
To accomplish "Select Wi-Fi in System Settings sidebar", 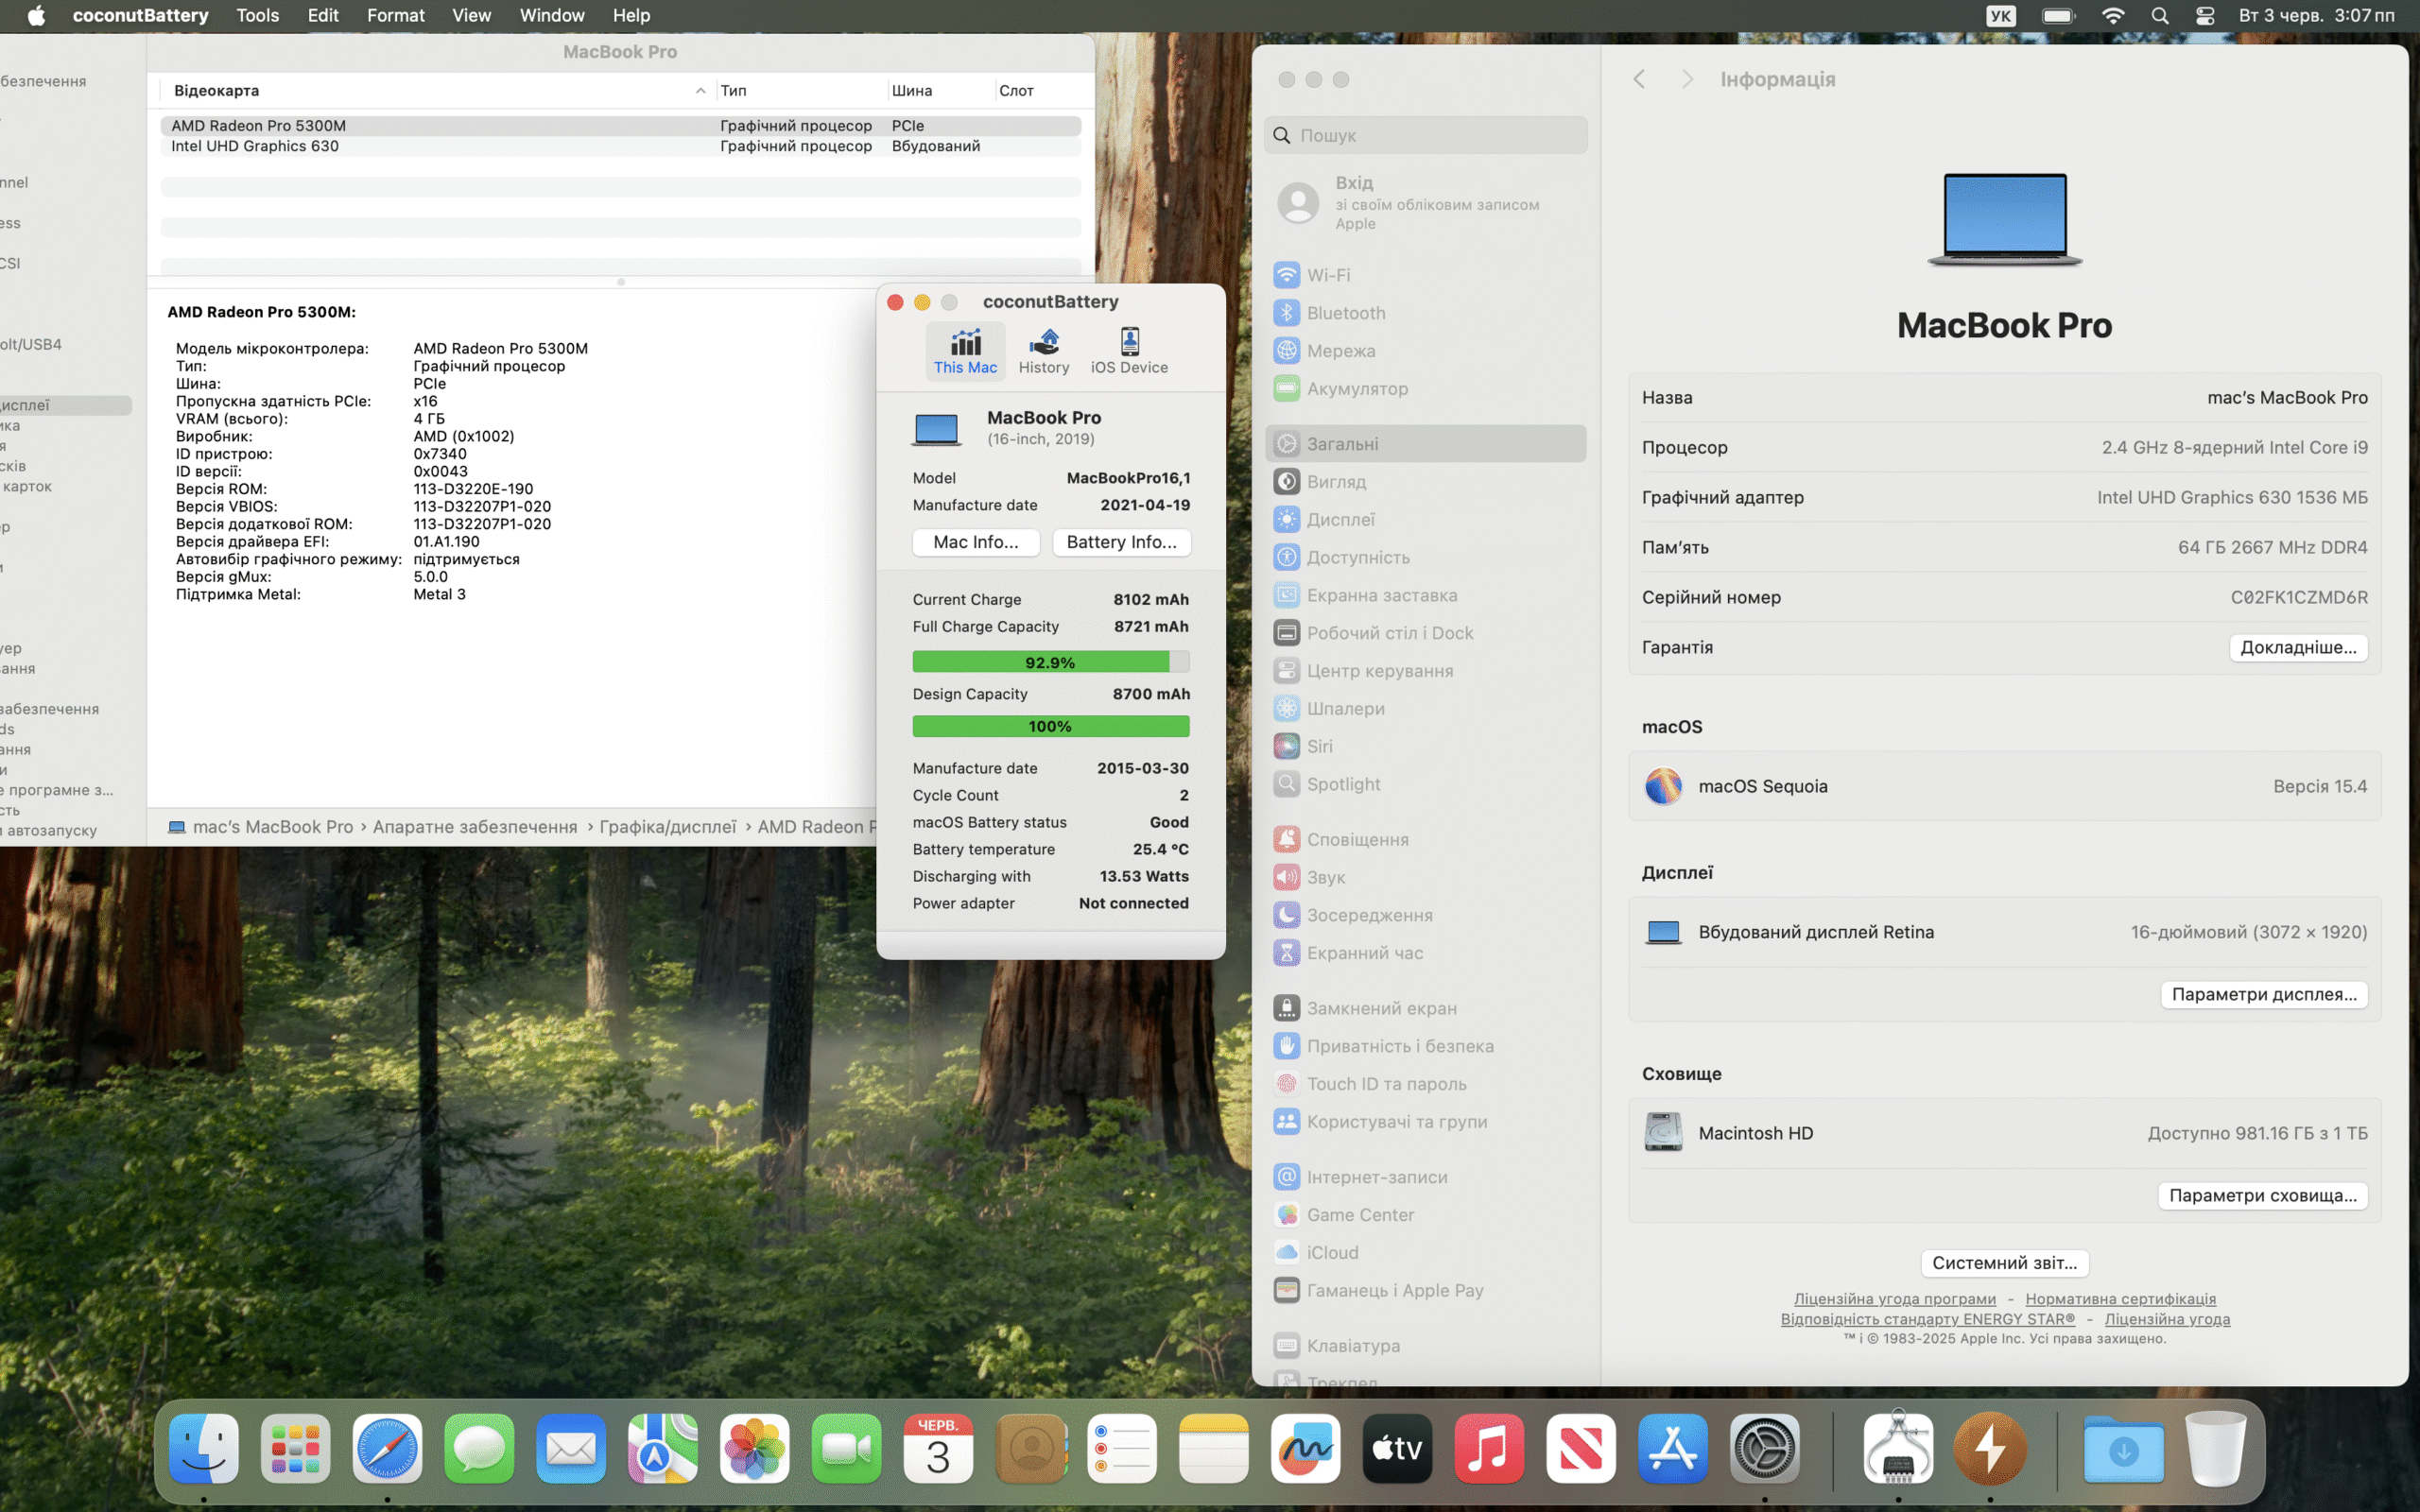I will click(x=1425, y=275).
